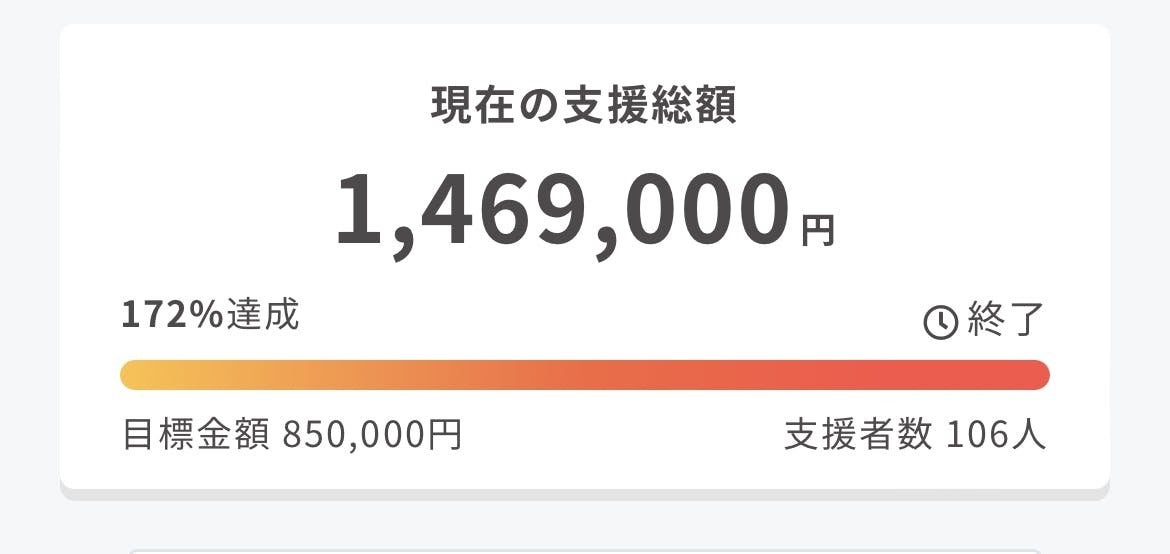1170x554 pixels.
Task: Click the 172% achievement percentage
Action: pyautogui.click(x=172, y=316)
